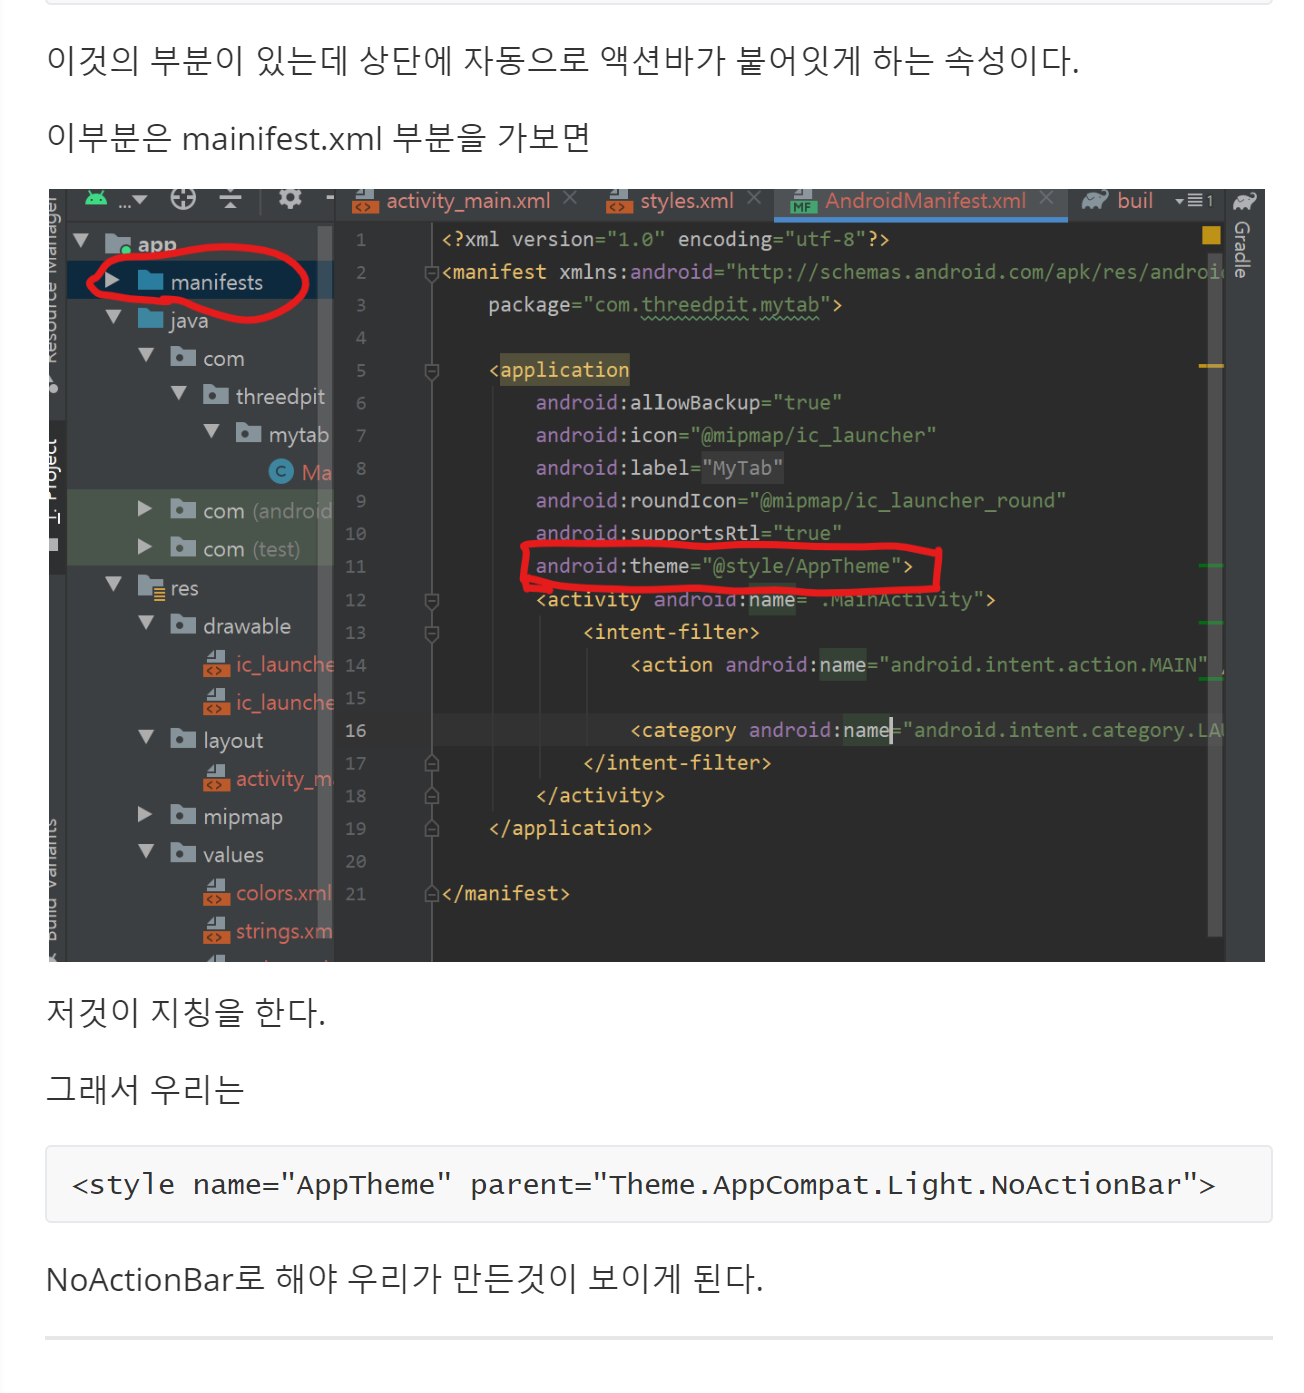Image resolution: width=1304 pixels, height=1393 pixels.
Task: Fold the intent-filter tag at line 13
Action: tap(432, 633)
